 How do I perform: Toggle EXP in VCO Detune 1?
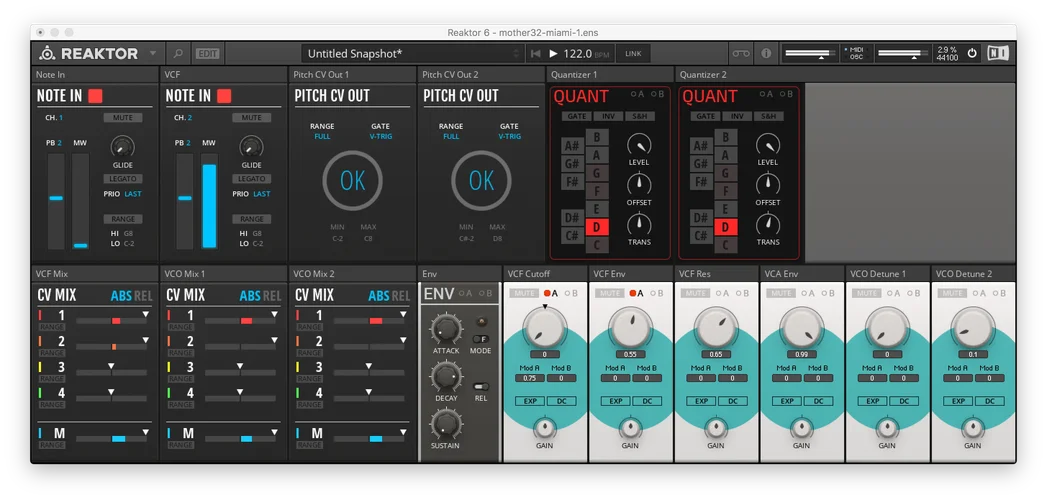tap(872, 401)
